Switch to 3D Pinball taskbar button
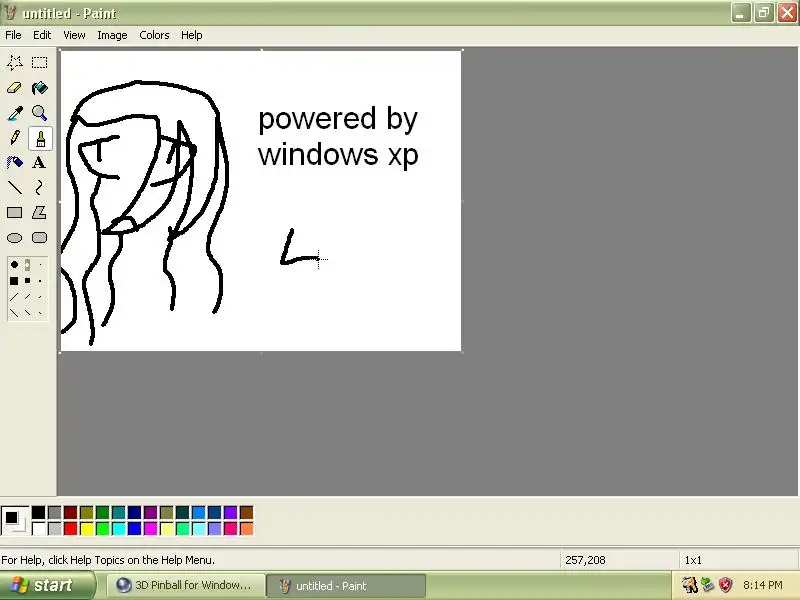The image size is (800, 600). (186, 585)
